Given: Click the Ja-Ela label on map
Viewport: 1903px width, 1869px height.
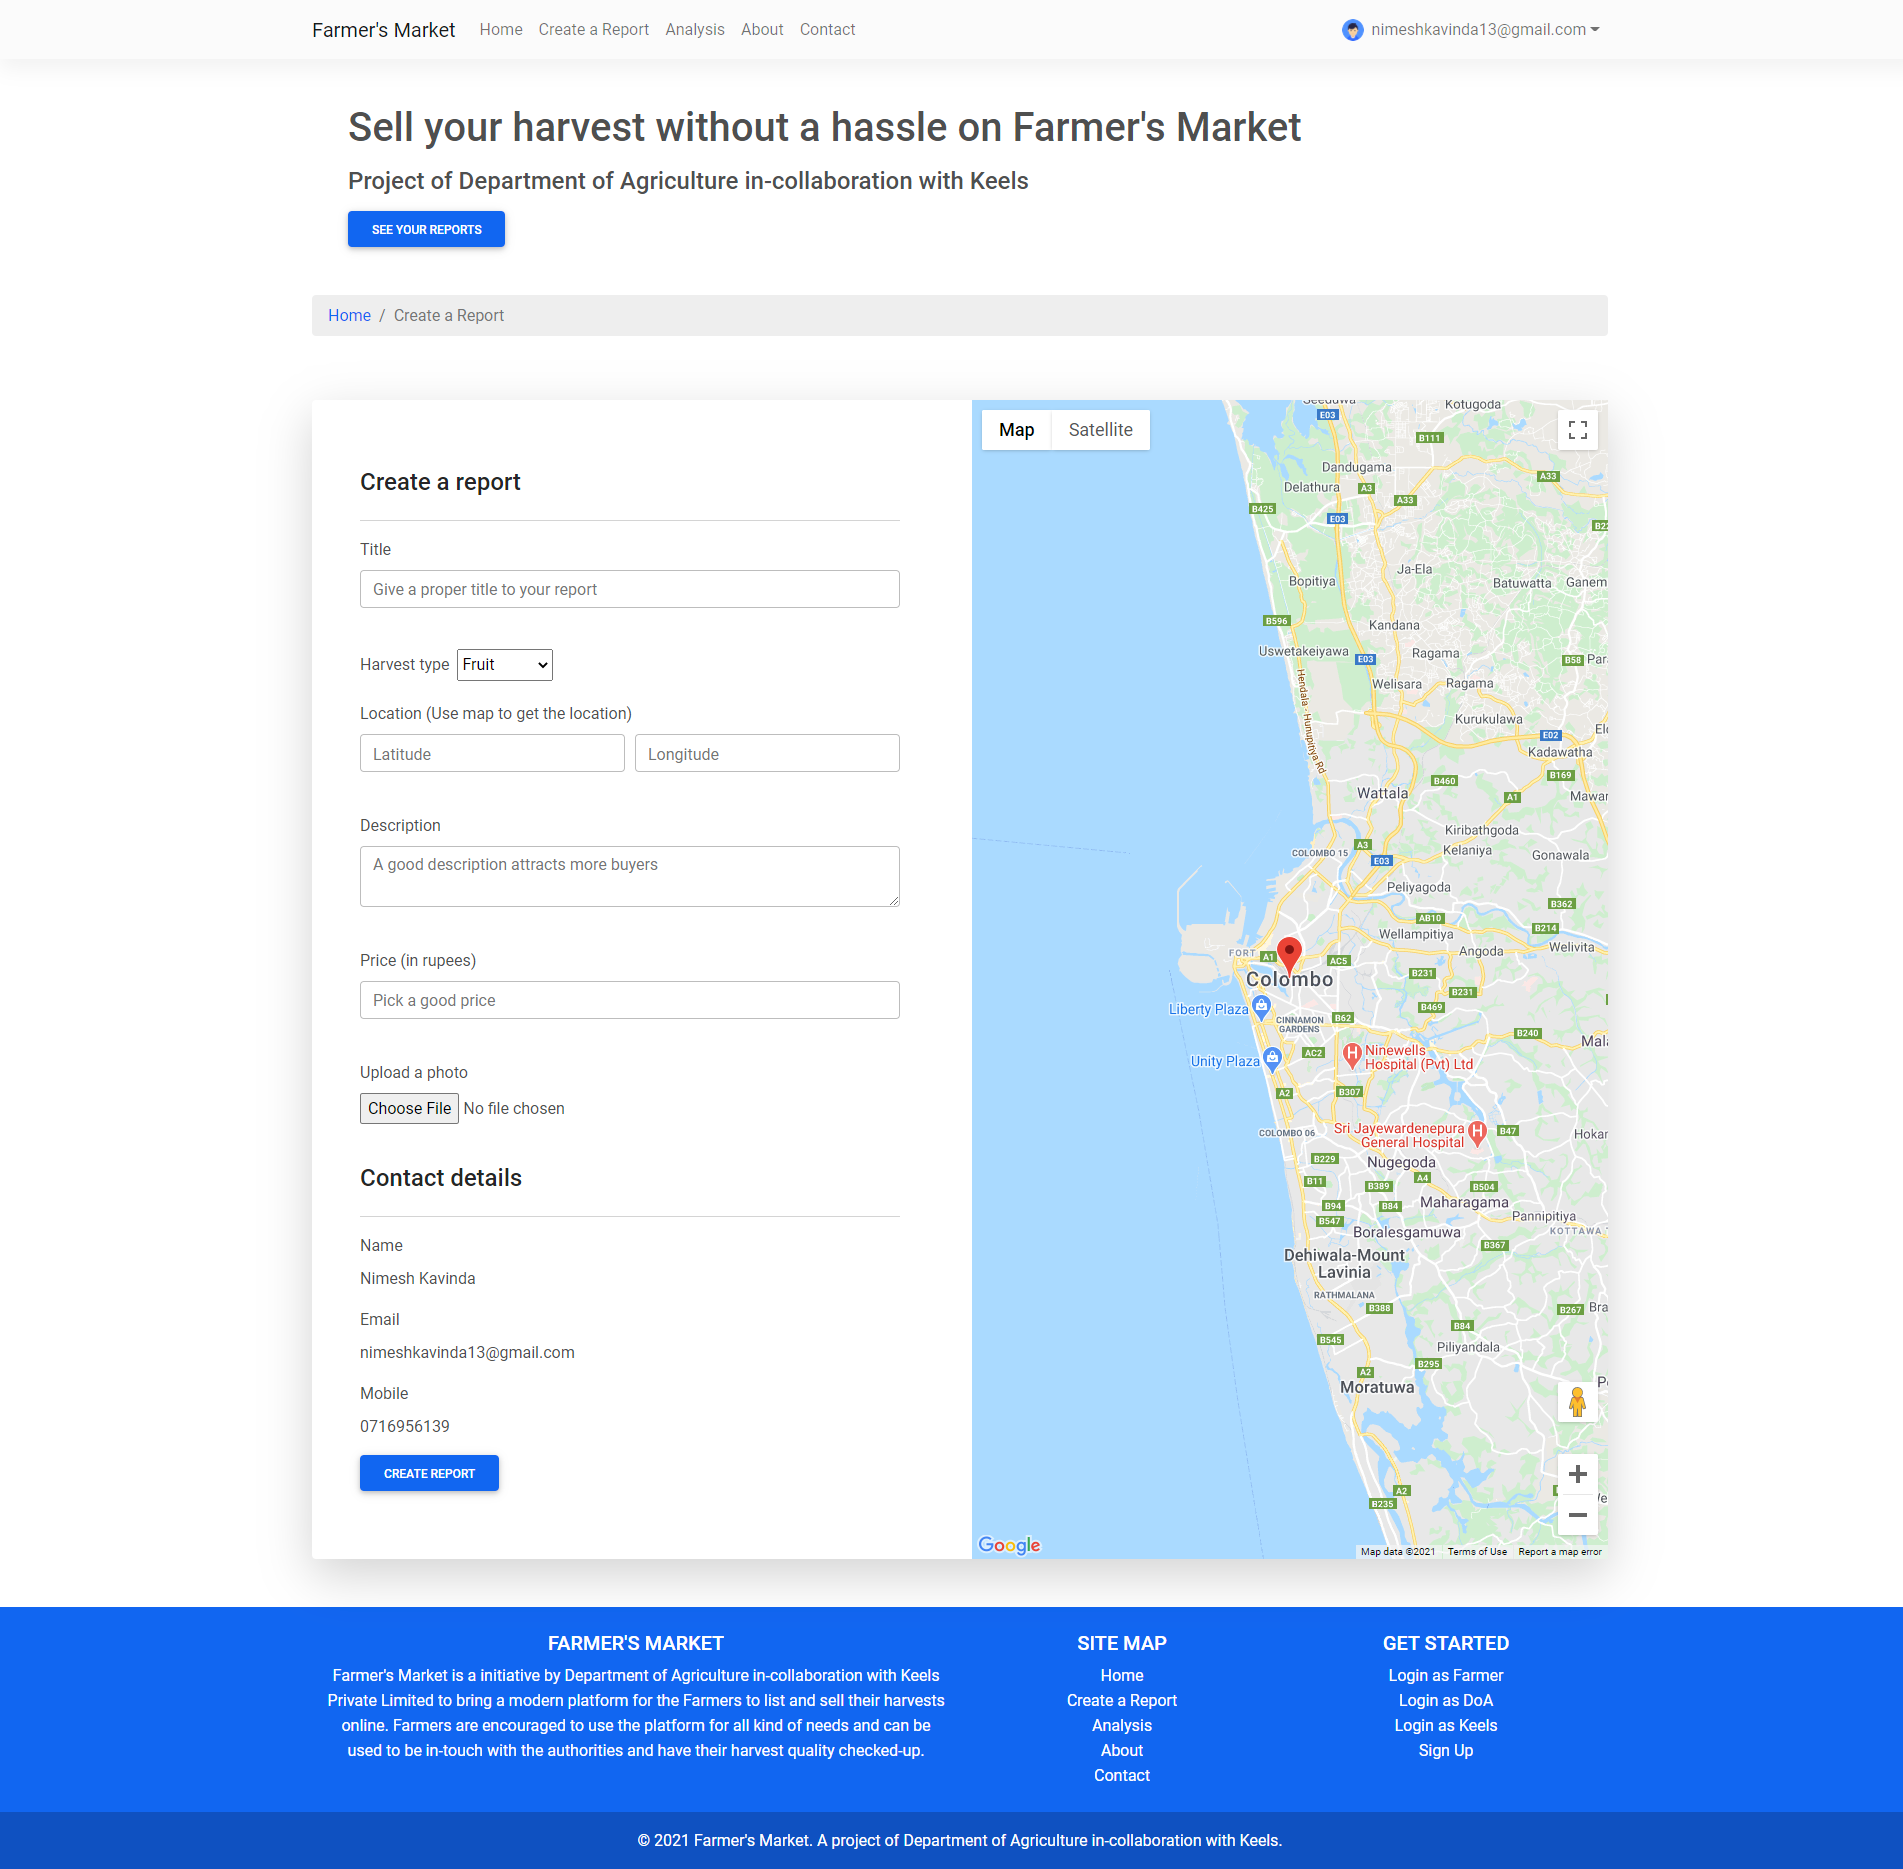Looking at the screenshot, I should [1415, 570].
